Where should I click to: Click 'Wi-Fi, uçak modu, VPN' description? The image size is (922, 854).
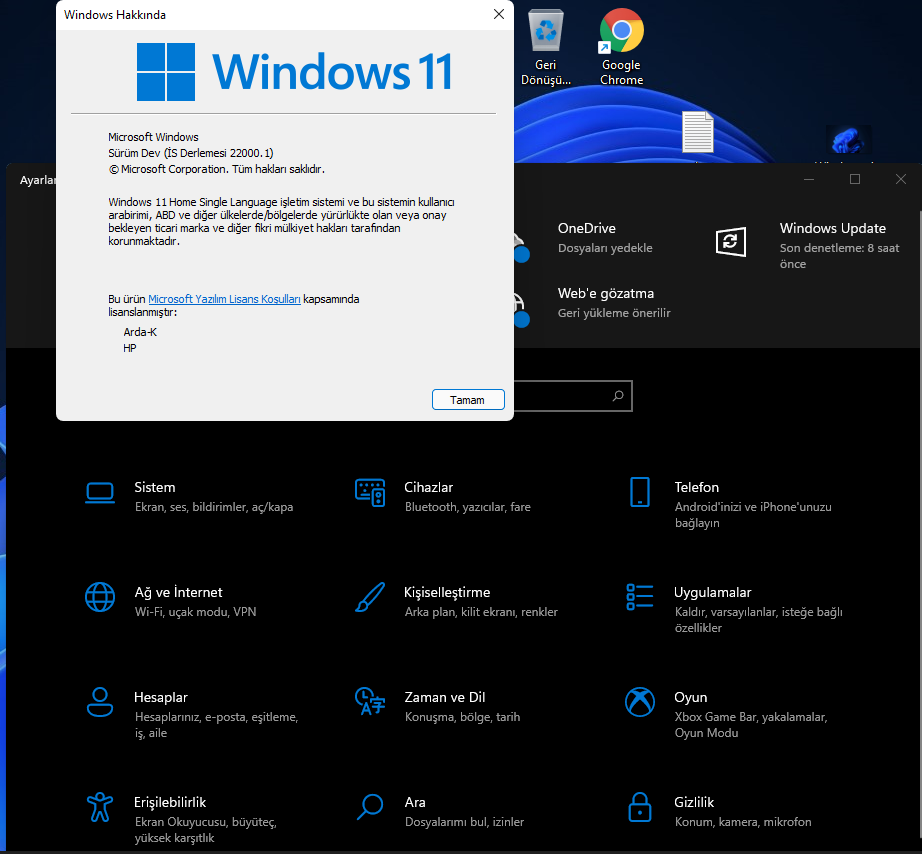click(195, 612)
